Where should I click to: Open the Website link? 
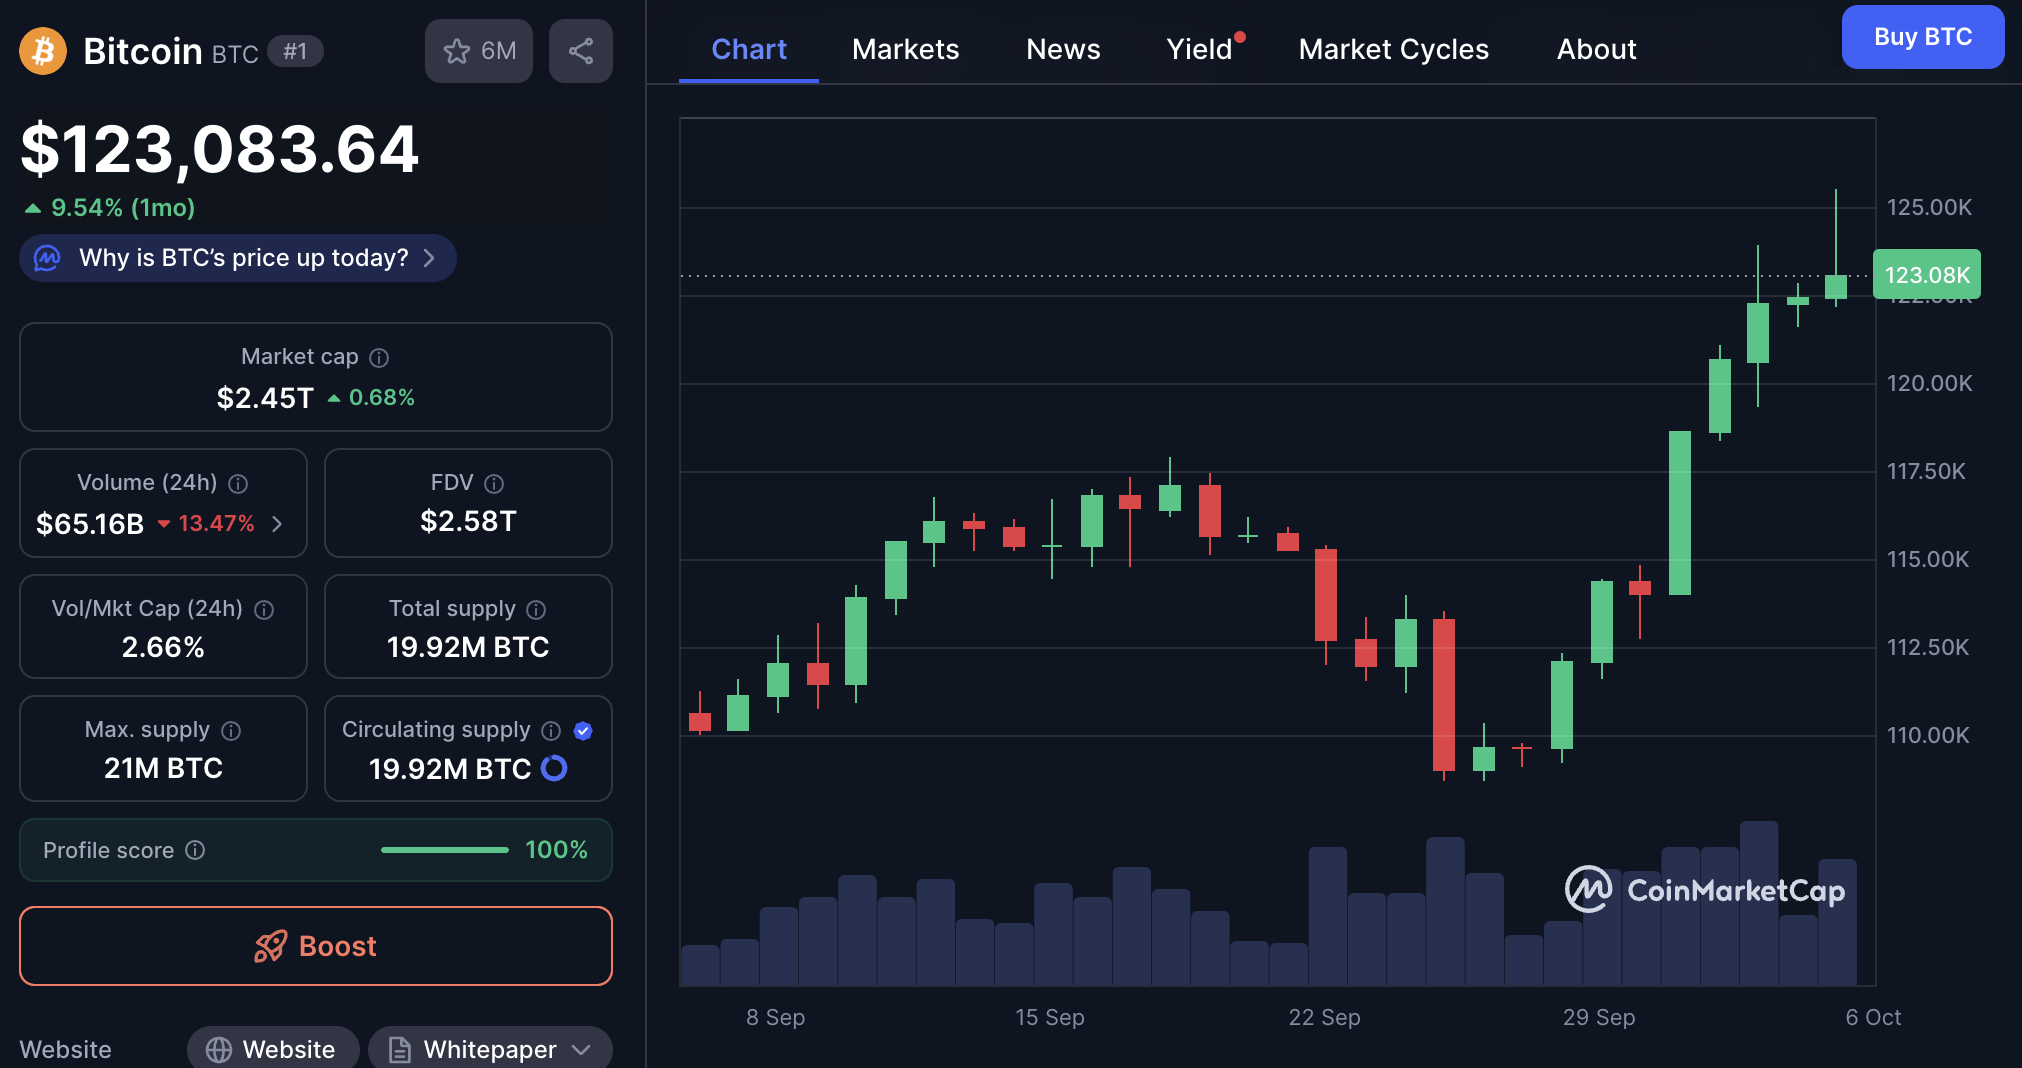coord(272,1049)
